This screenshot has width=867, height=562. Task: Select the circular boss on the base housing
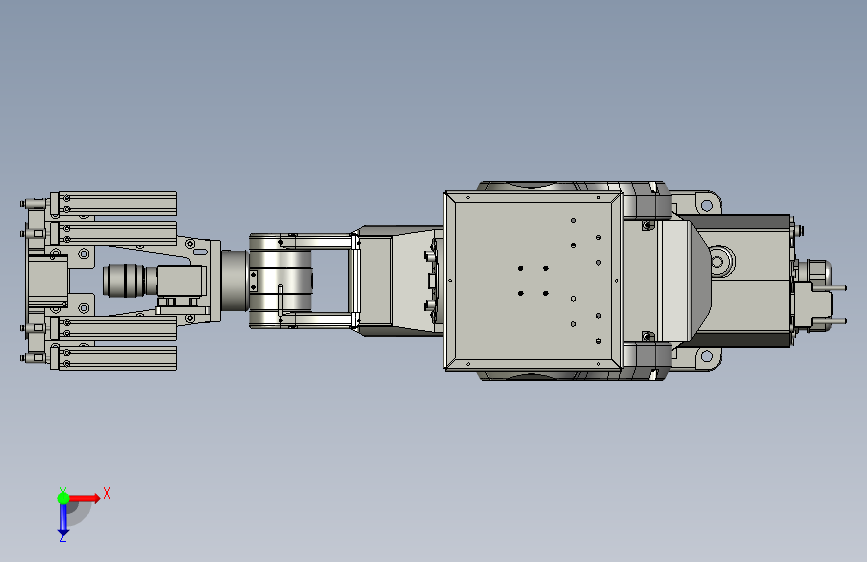pyautogui.click(x=720, y=261)
